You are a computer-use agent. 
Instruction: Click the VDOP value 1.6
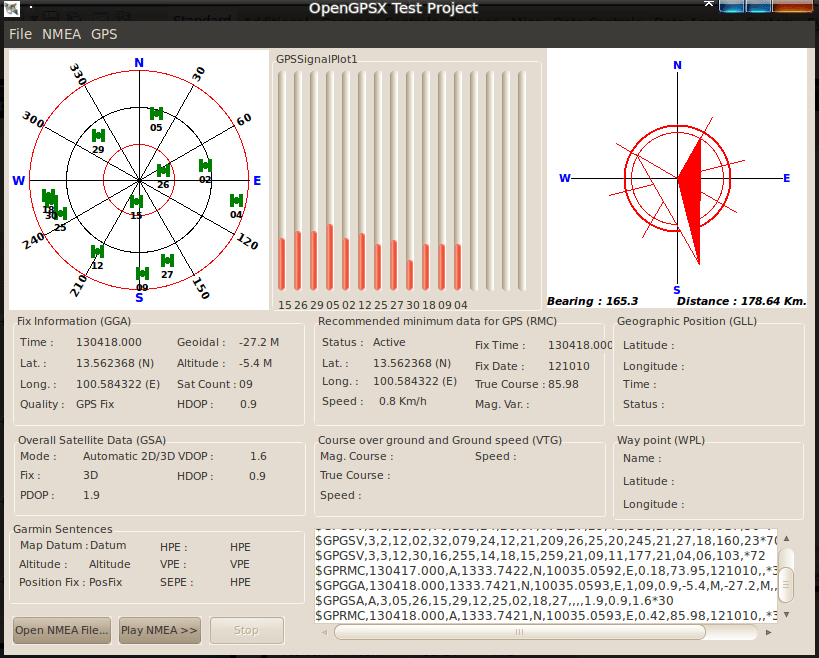click(259, 456)
